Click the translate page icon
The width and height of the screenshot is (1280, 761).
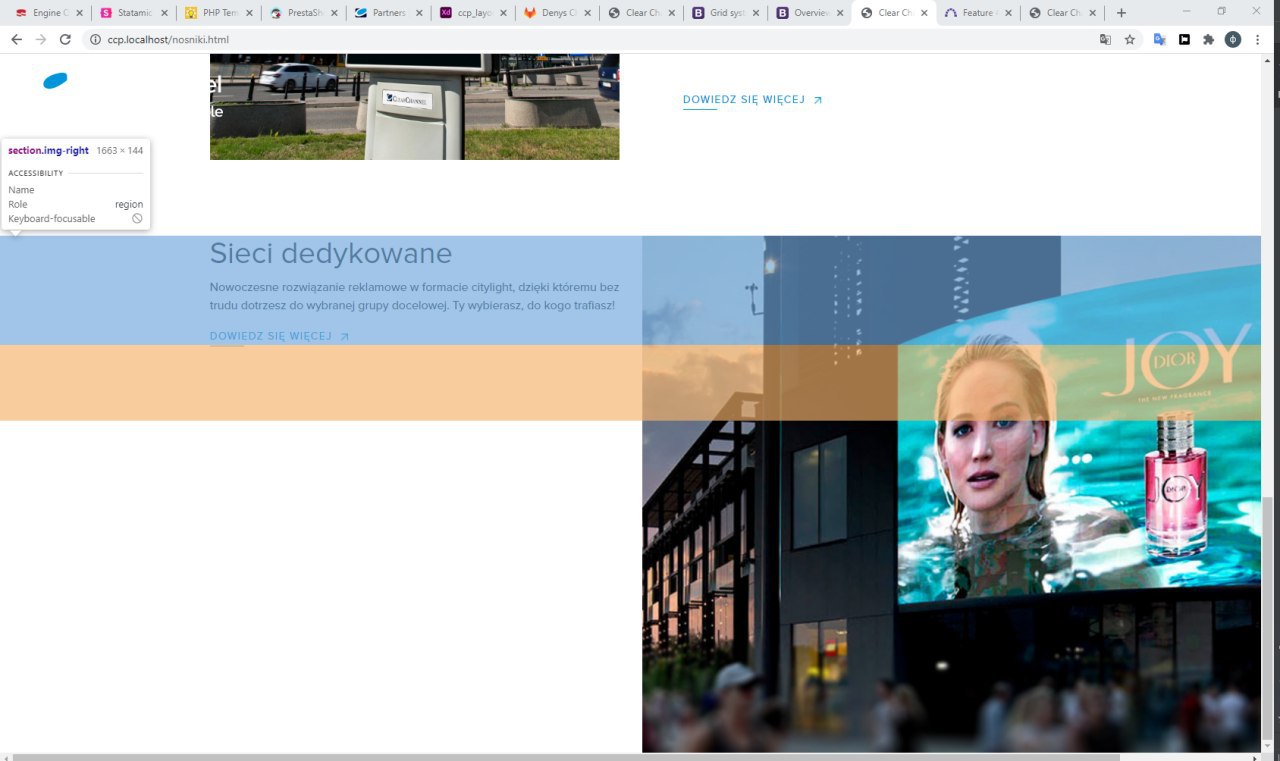(1105, 39)
